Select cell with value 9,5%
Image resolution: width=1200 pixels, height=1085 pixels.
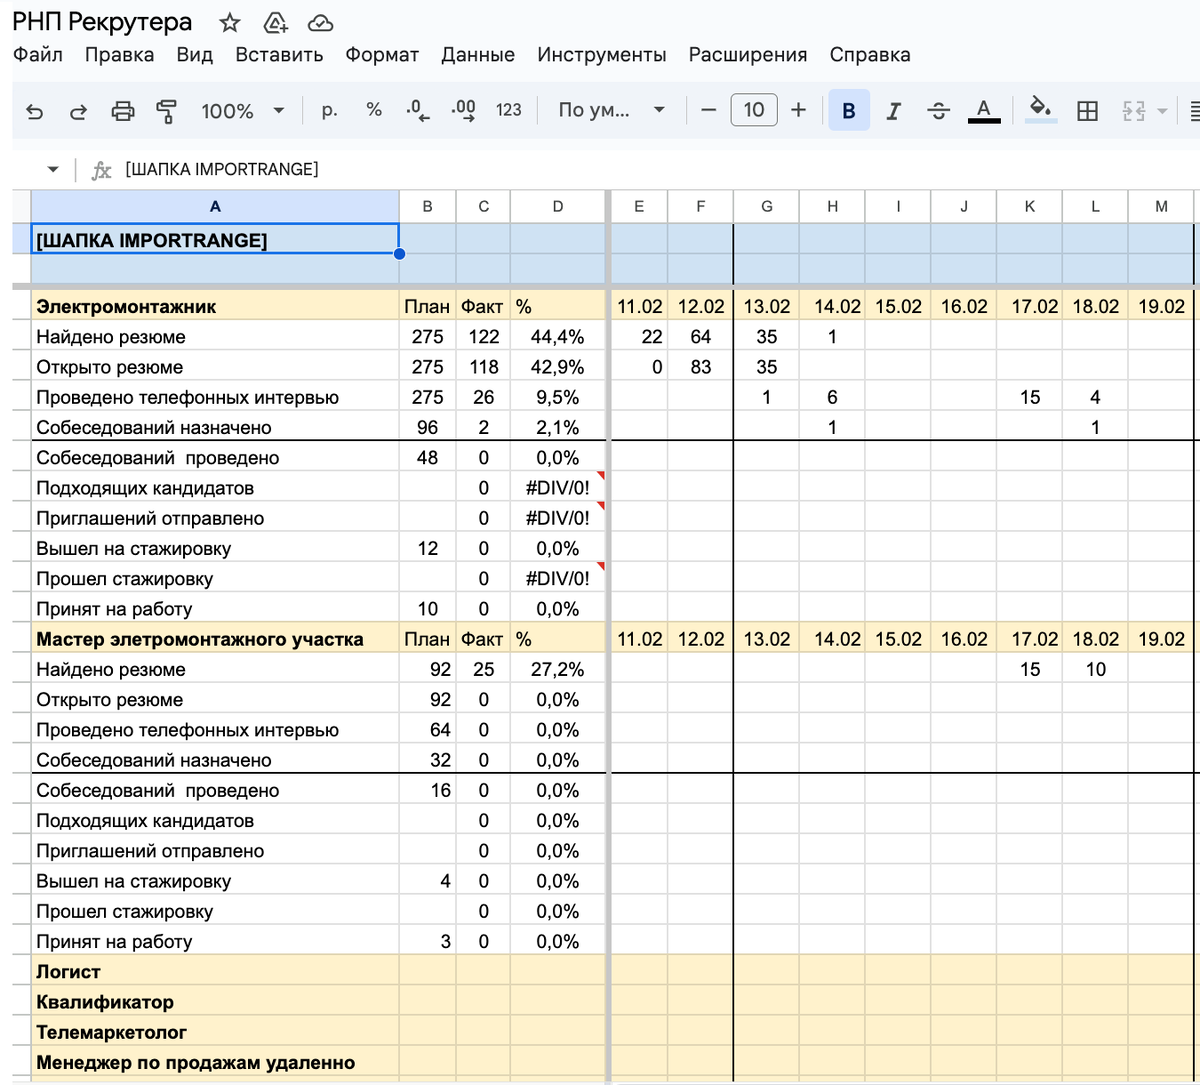(x=558, y=397)
